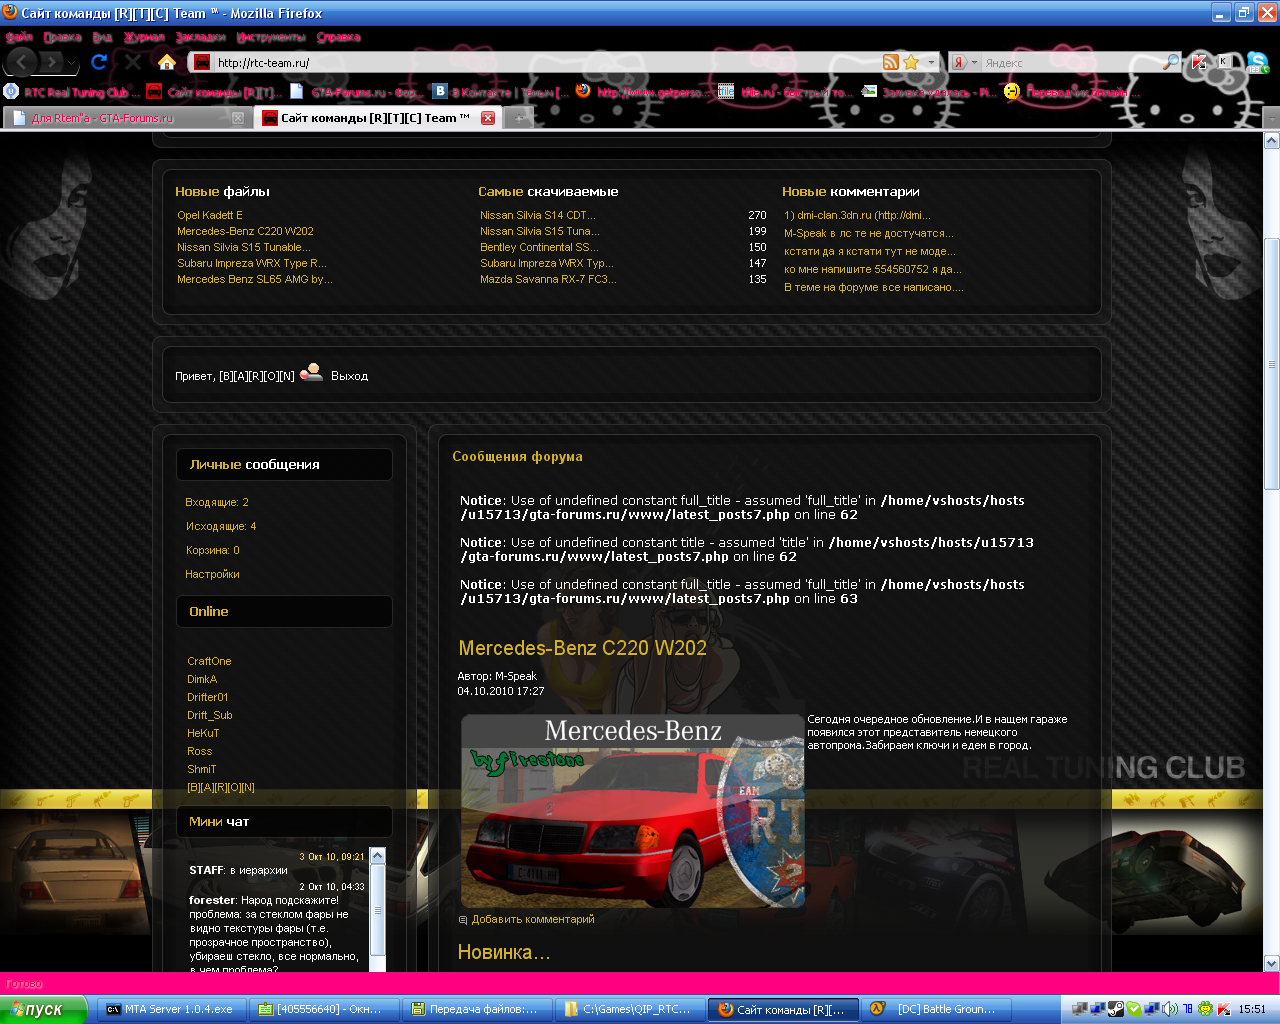Switch to the Для Rtem'a GTA-Forums tab
1280x1024 pixels.
click(x=127, y=118)
